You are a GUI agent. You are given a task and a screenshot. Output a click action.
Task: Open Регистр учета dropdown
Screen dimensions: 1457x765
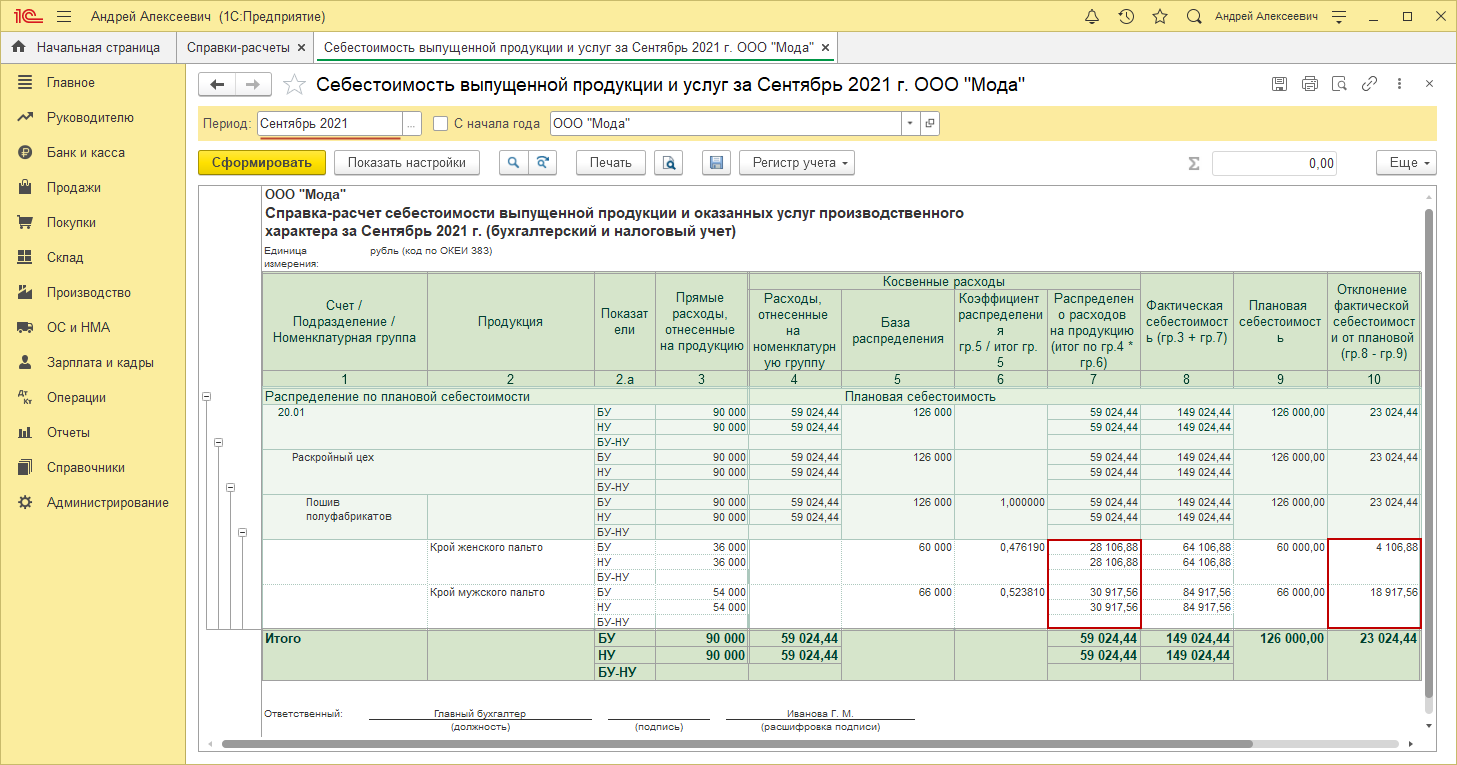(796, 163)
